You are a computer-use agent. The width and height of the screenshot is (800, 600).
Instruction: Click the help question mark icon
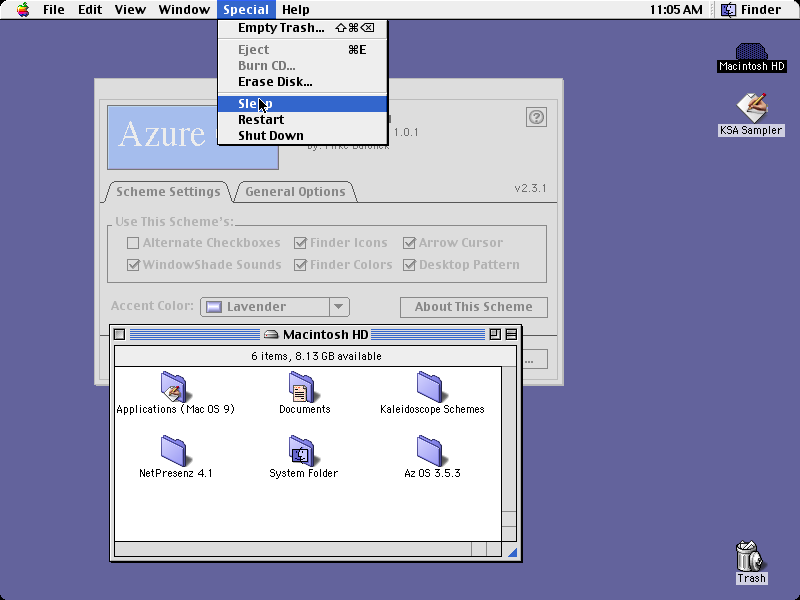coord(536,117)
